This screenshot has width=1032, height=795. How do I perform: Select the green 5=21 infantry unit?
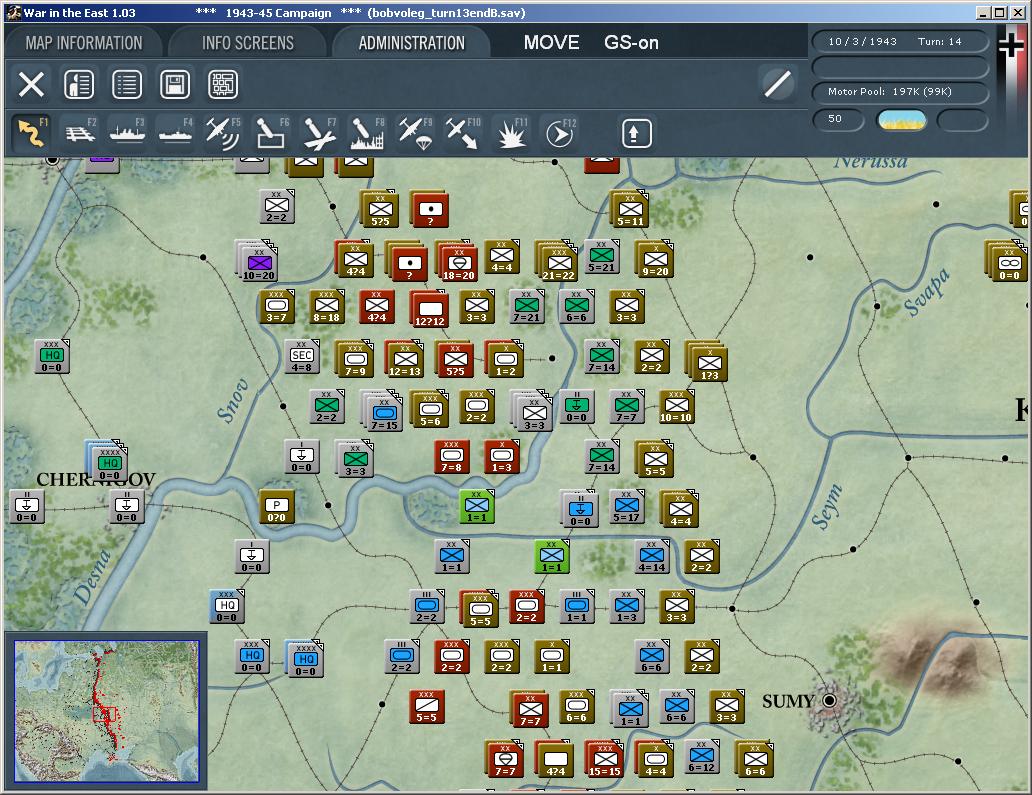coord(602,257)
